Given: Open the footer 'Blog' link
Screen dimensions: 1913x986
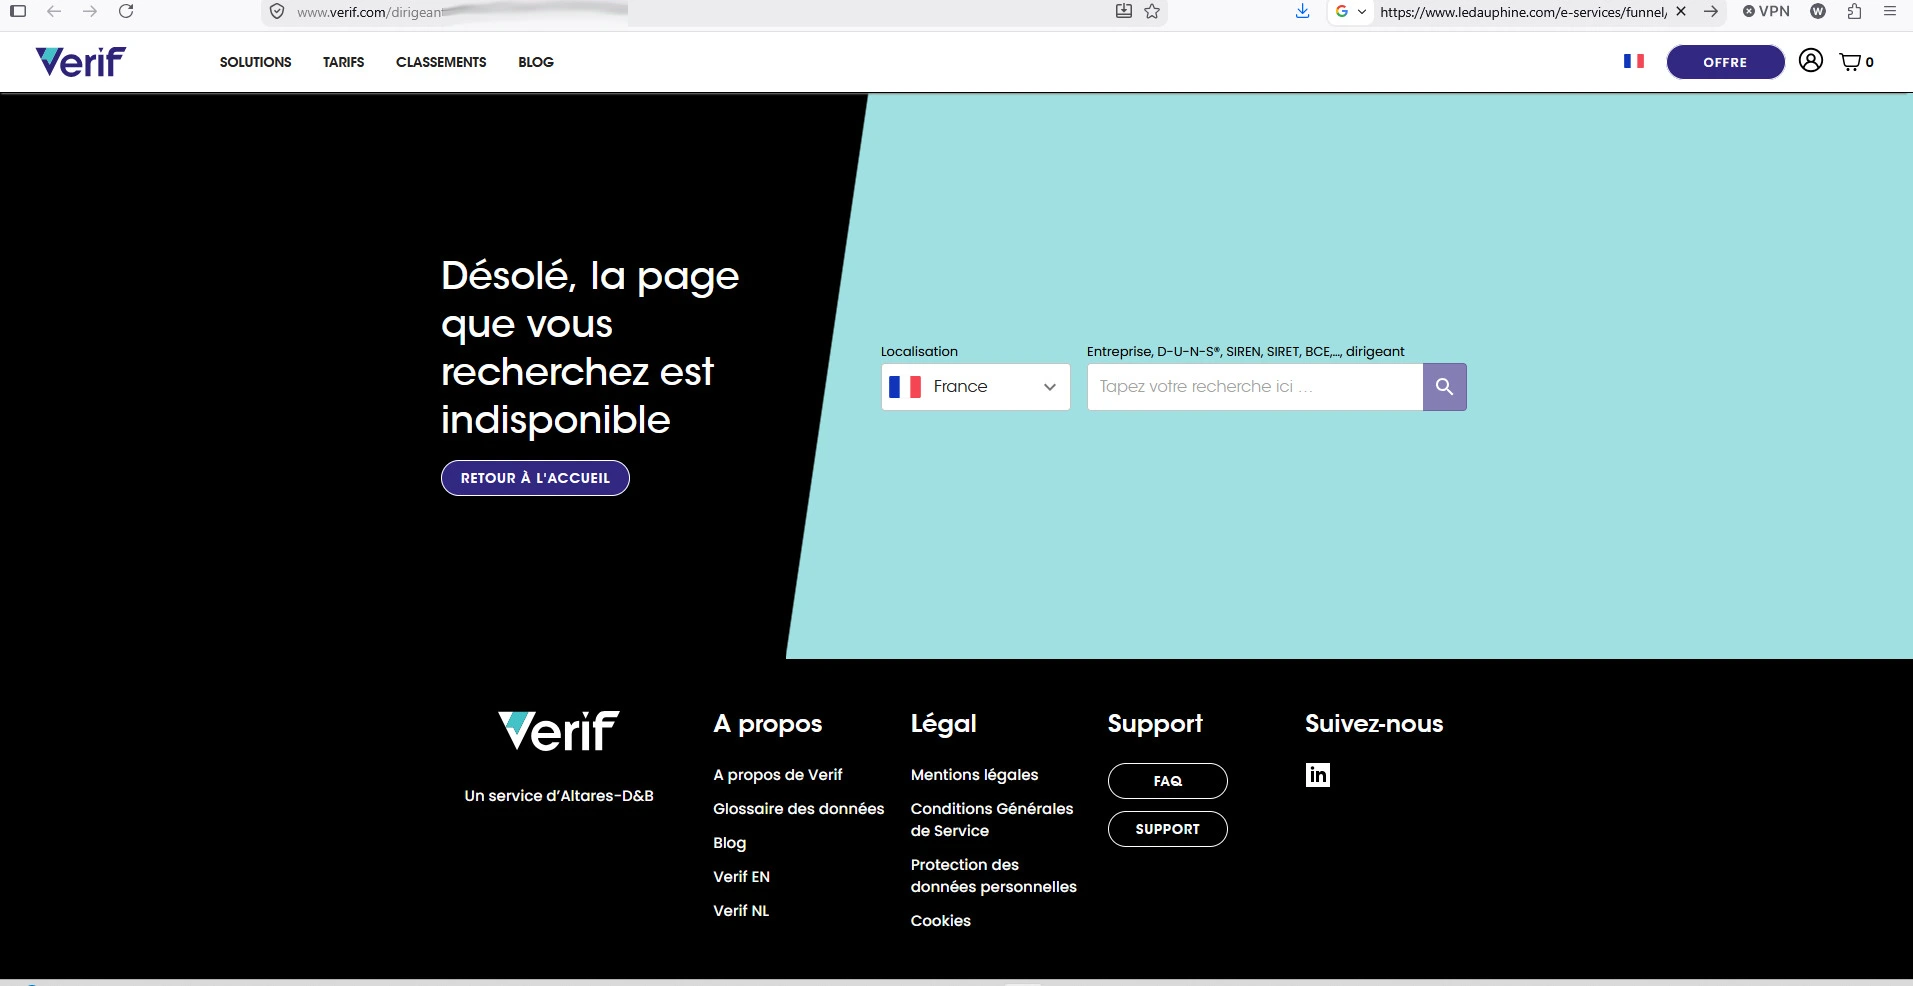Looking at the screenshot, I should [x=730, y=843].
